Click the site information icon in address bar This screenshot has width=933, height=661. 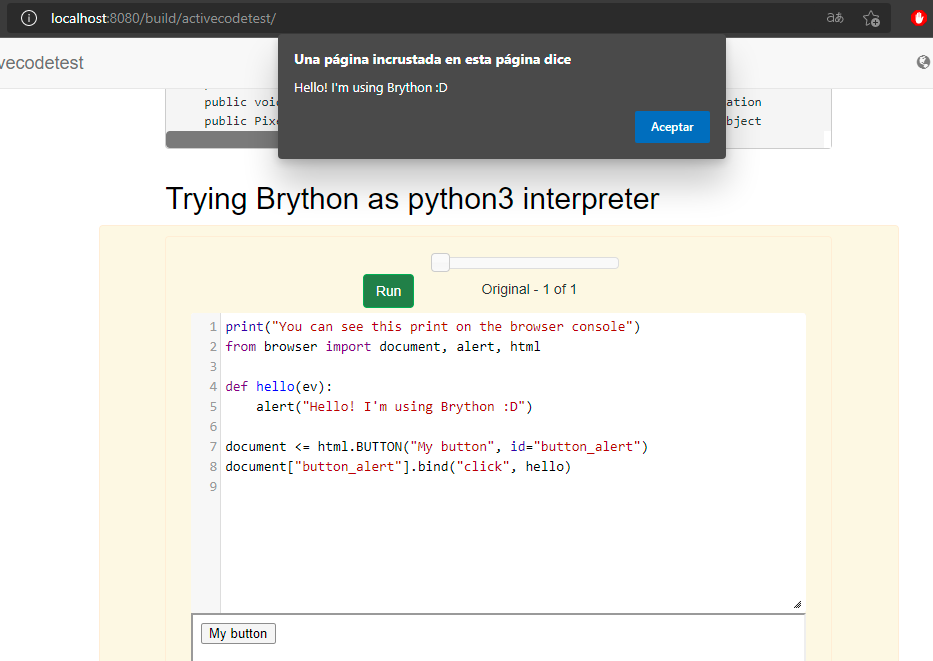[x=29, y=18]
